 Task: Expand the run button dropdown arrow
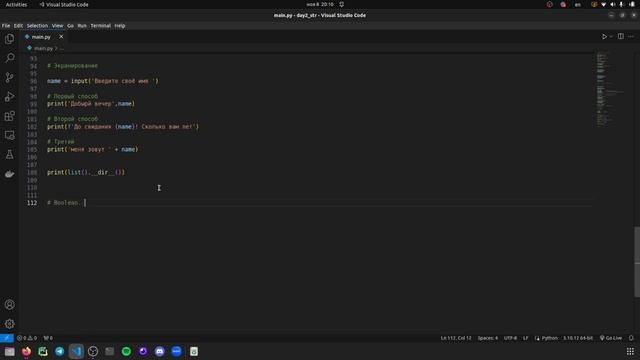click(x=611, y=37)
